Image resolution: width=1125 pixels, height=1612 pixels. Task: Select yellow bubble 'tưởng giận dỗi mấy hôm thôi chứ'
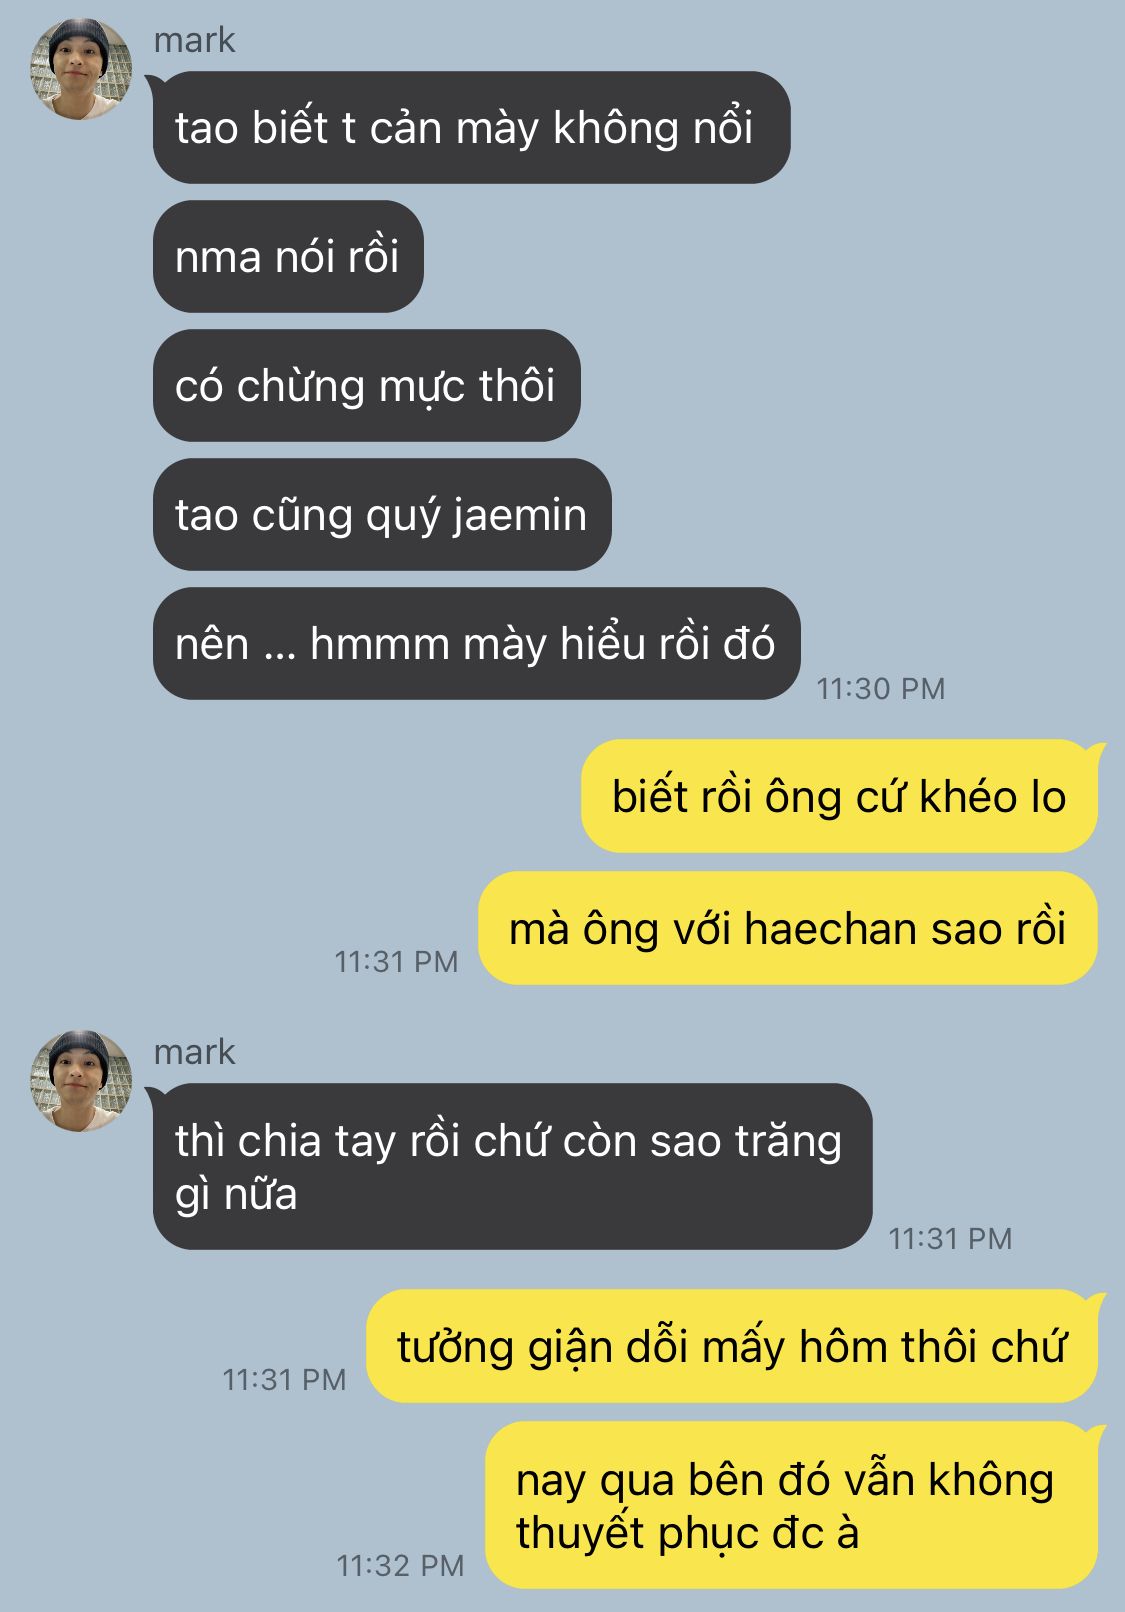pos(732,1346)
